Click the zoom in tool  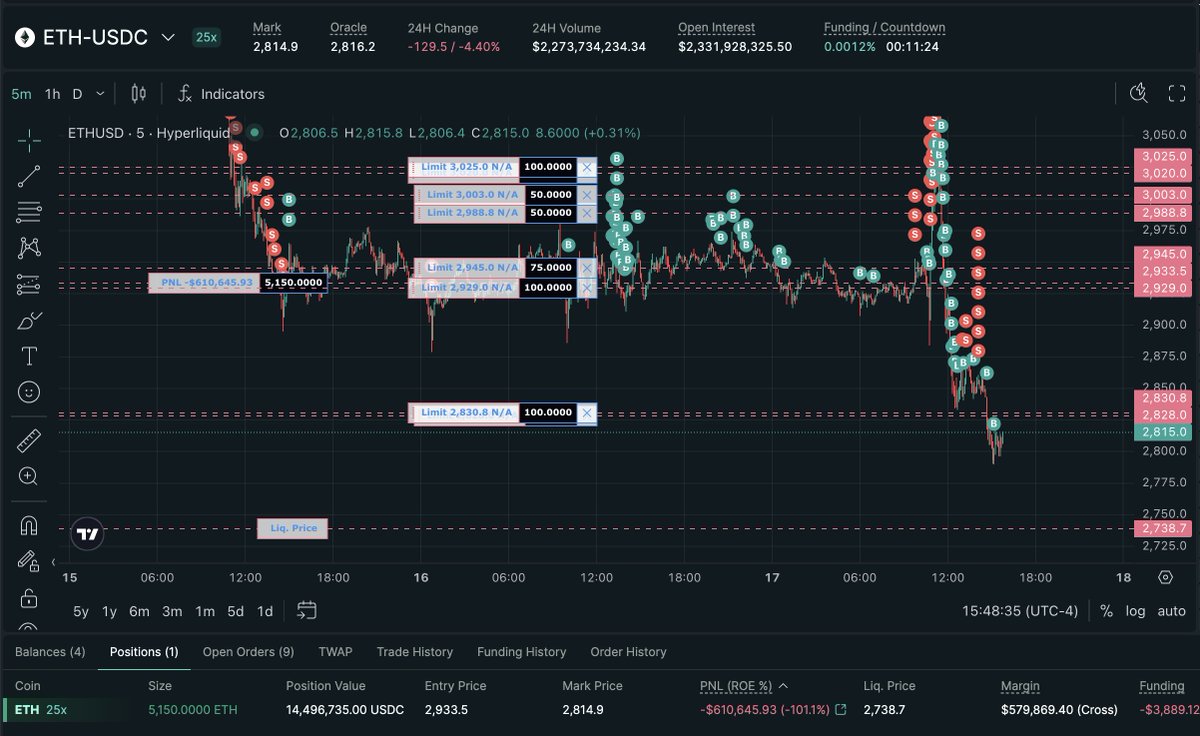(29, 476)
